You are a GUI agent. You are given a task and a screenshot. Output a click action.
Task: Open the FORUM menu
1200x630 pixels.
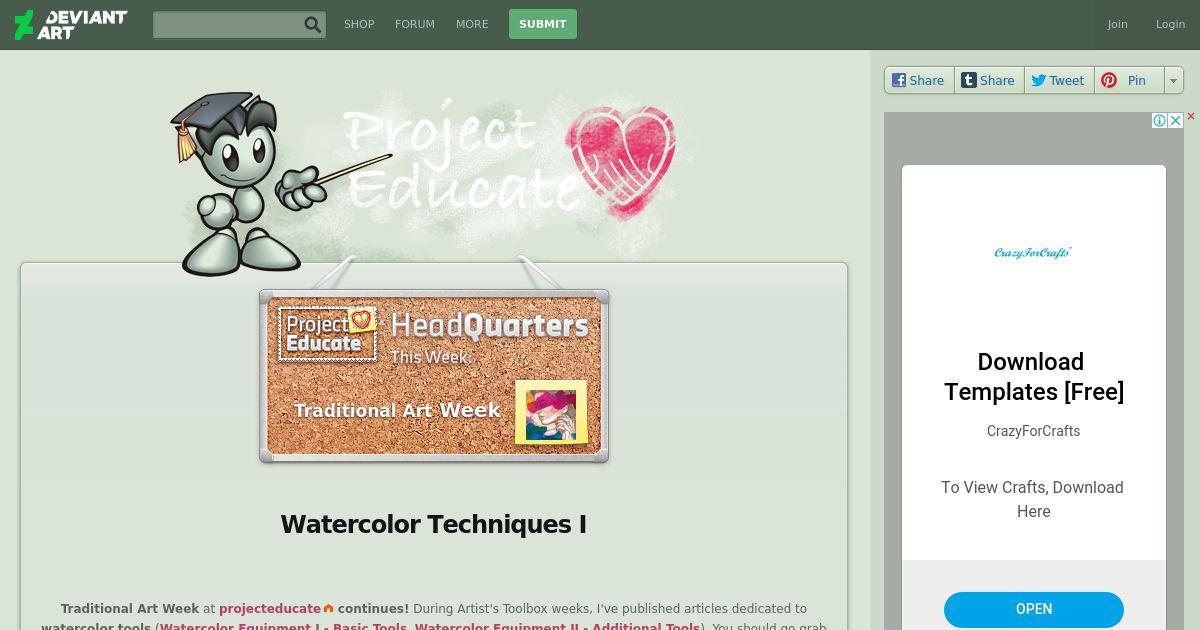[415, 24]
